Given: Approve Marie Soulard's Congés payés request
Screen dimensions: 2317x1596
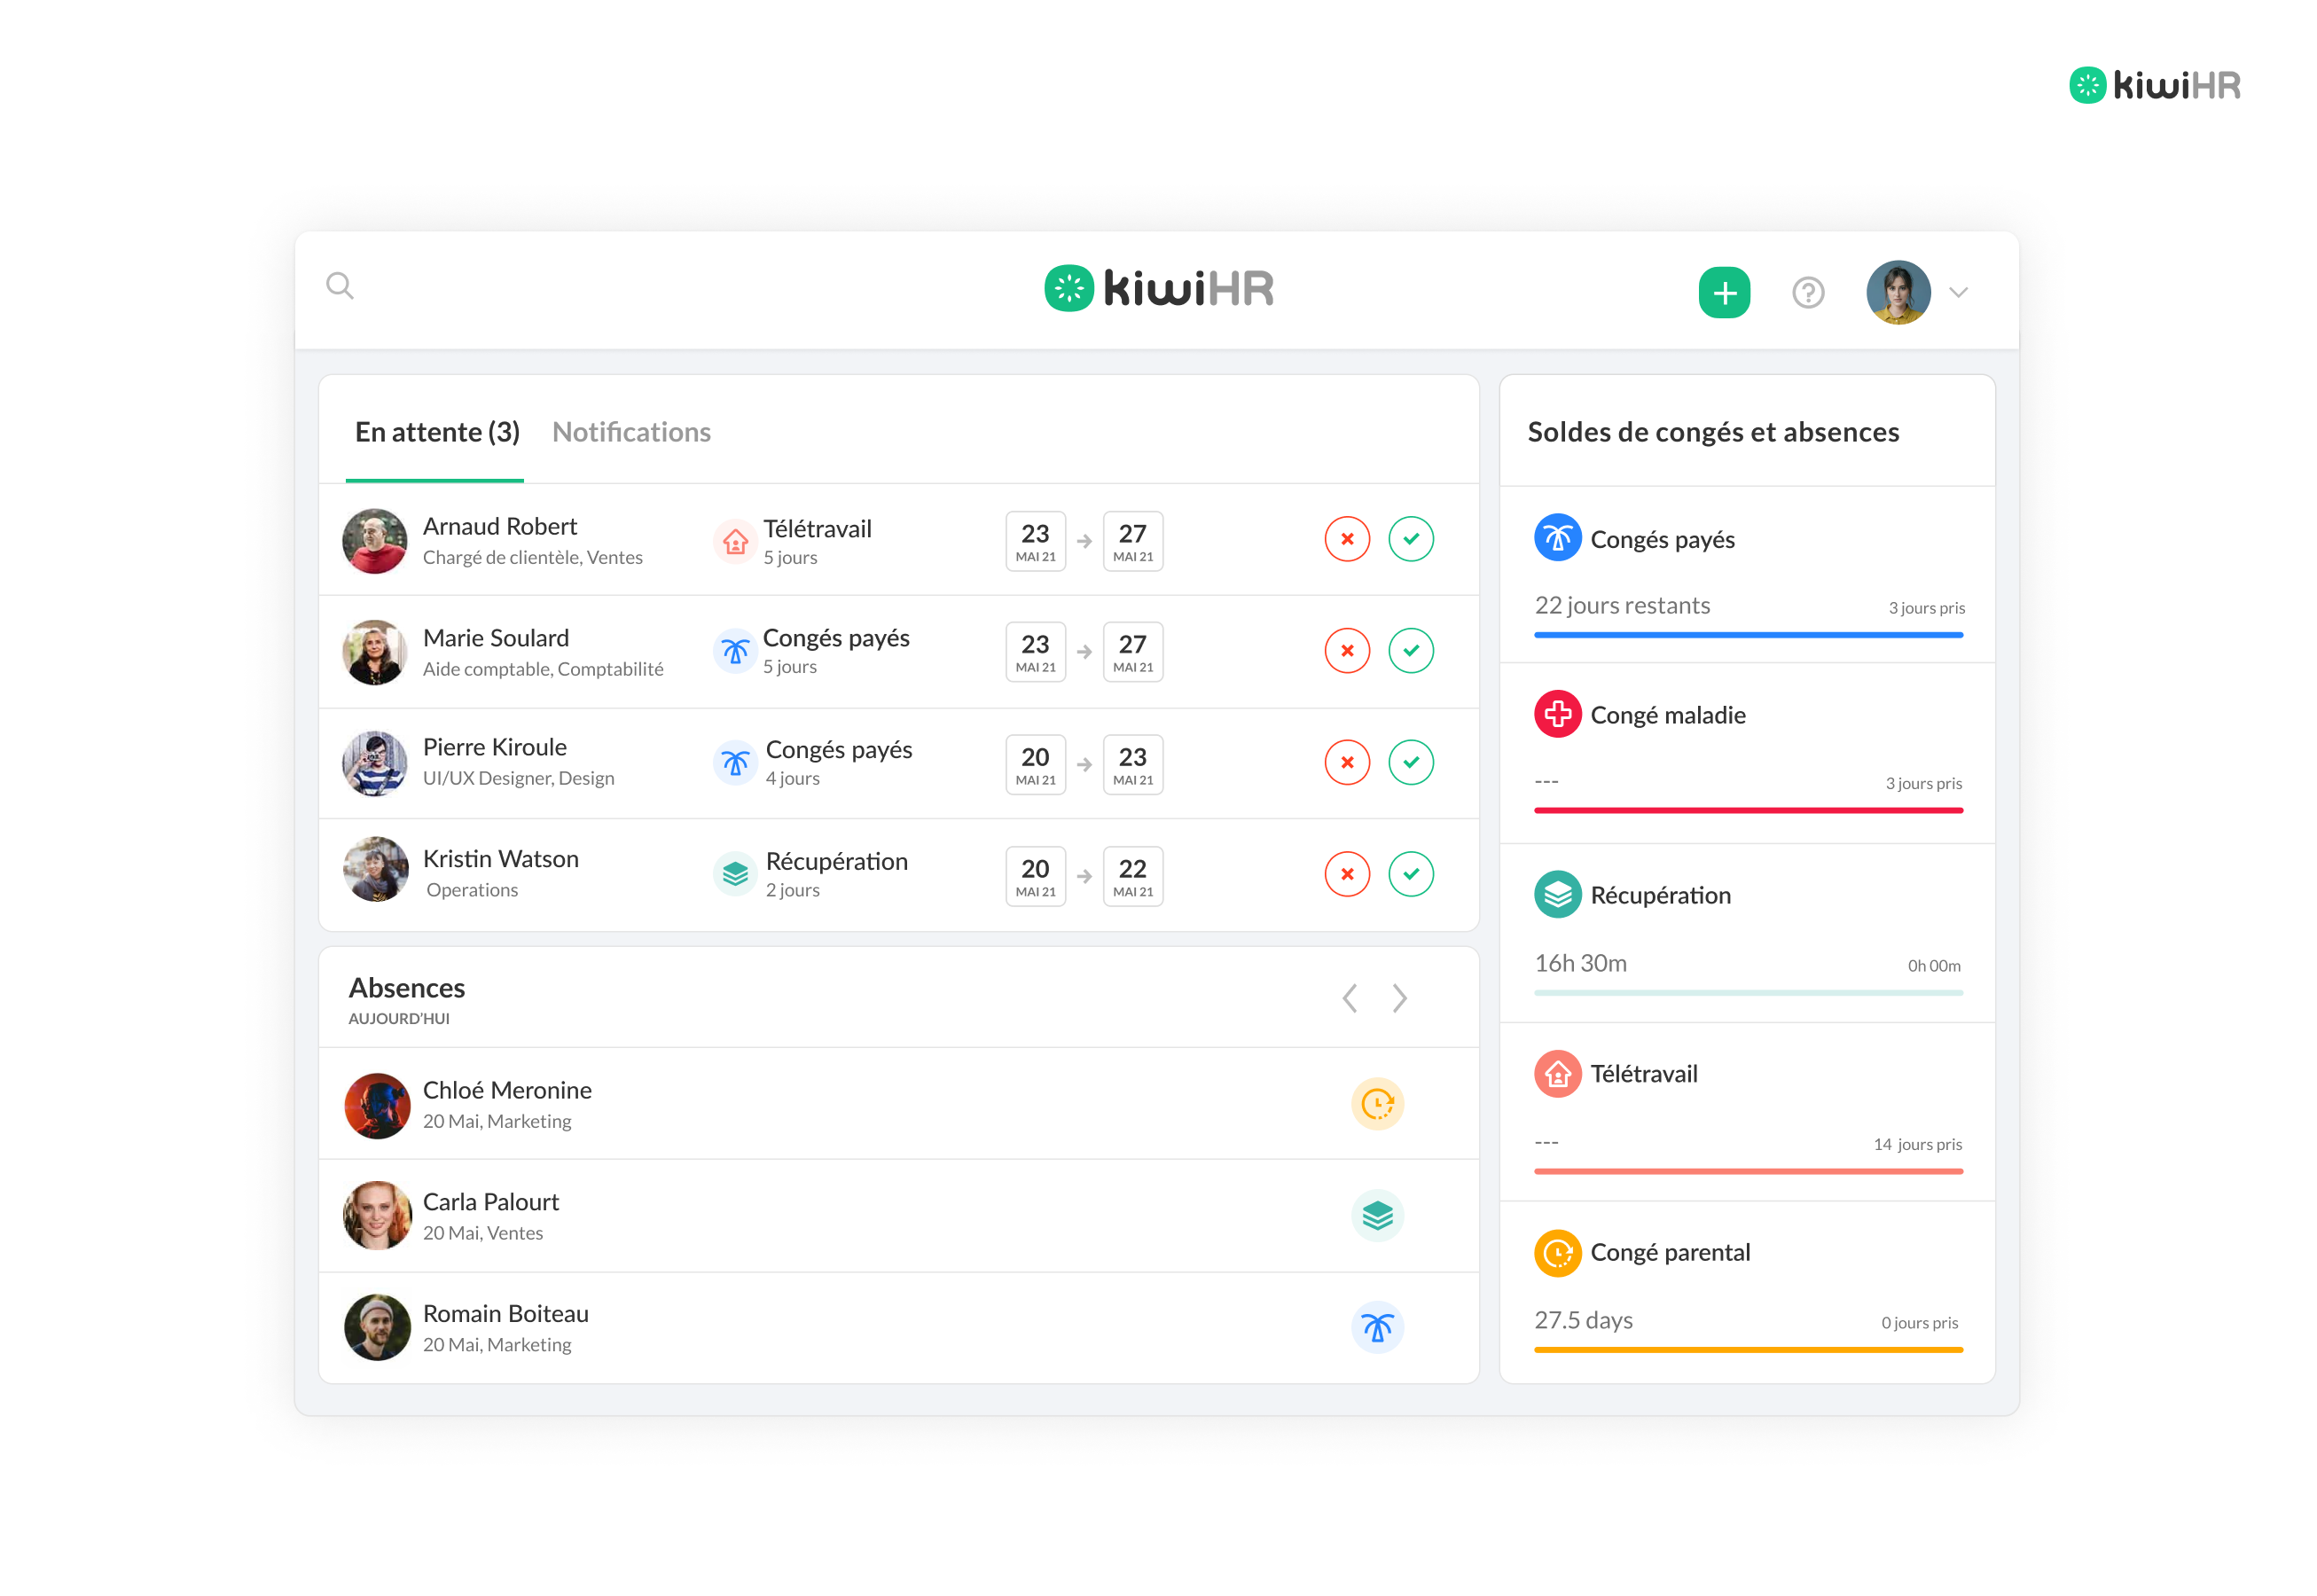Looking at the screenshot, I should 1410,651.
